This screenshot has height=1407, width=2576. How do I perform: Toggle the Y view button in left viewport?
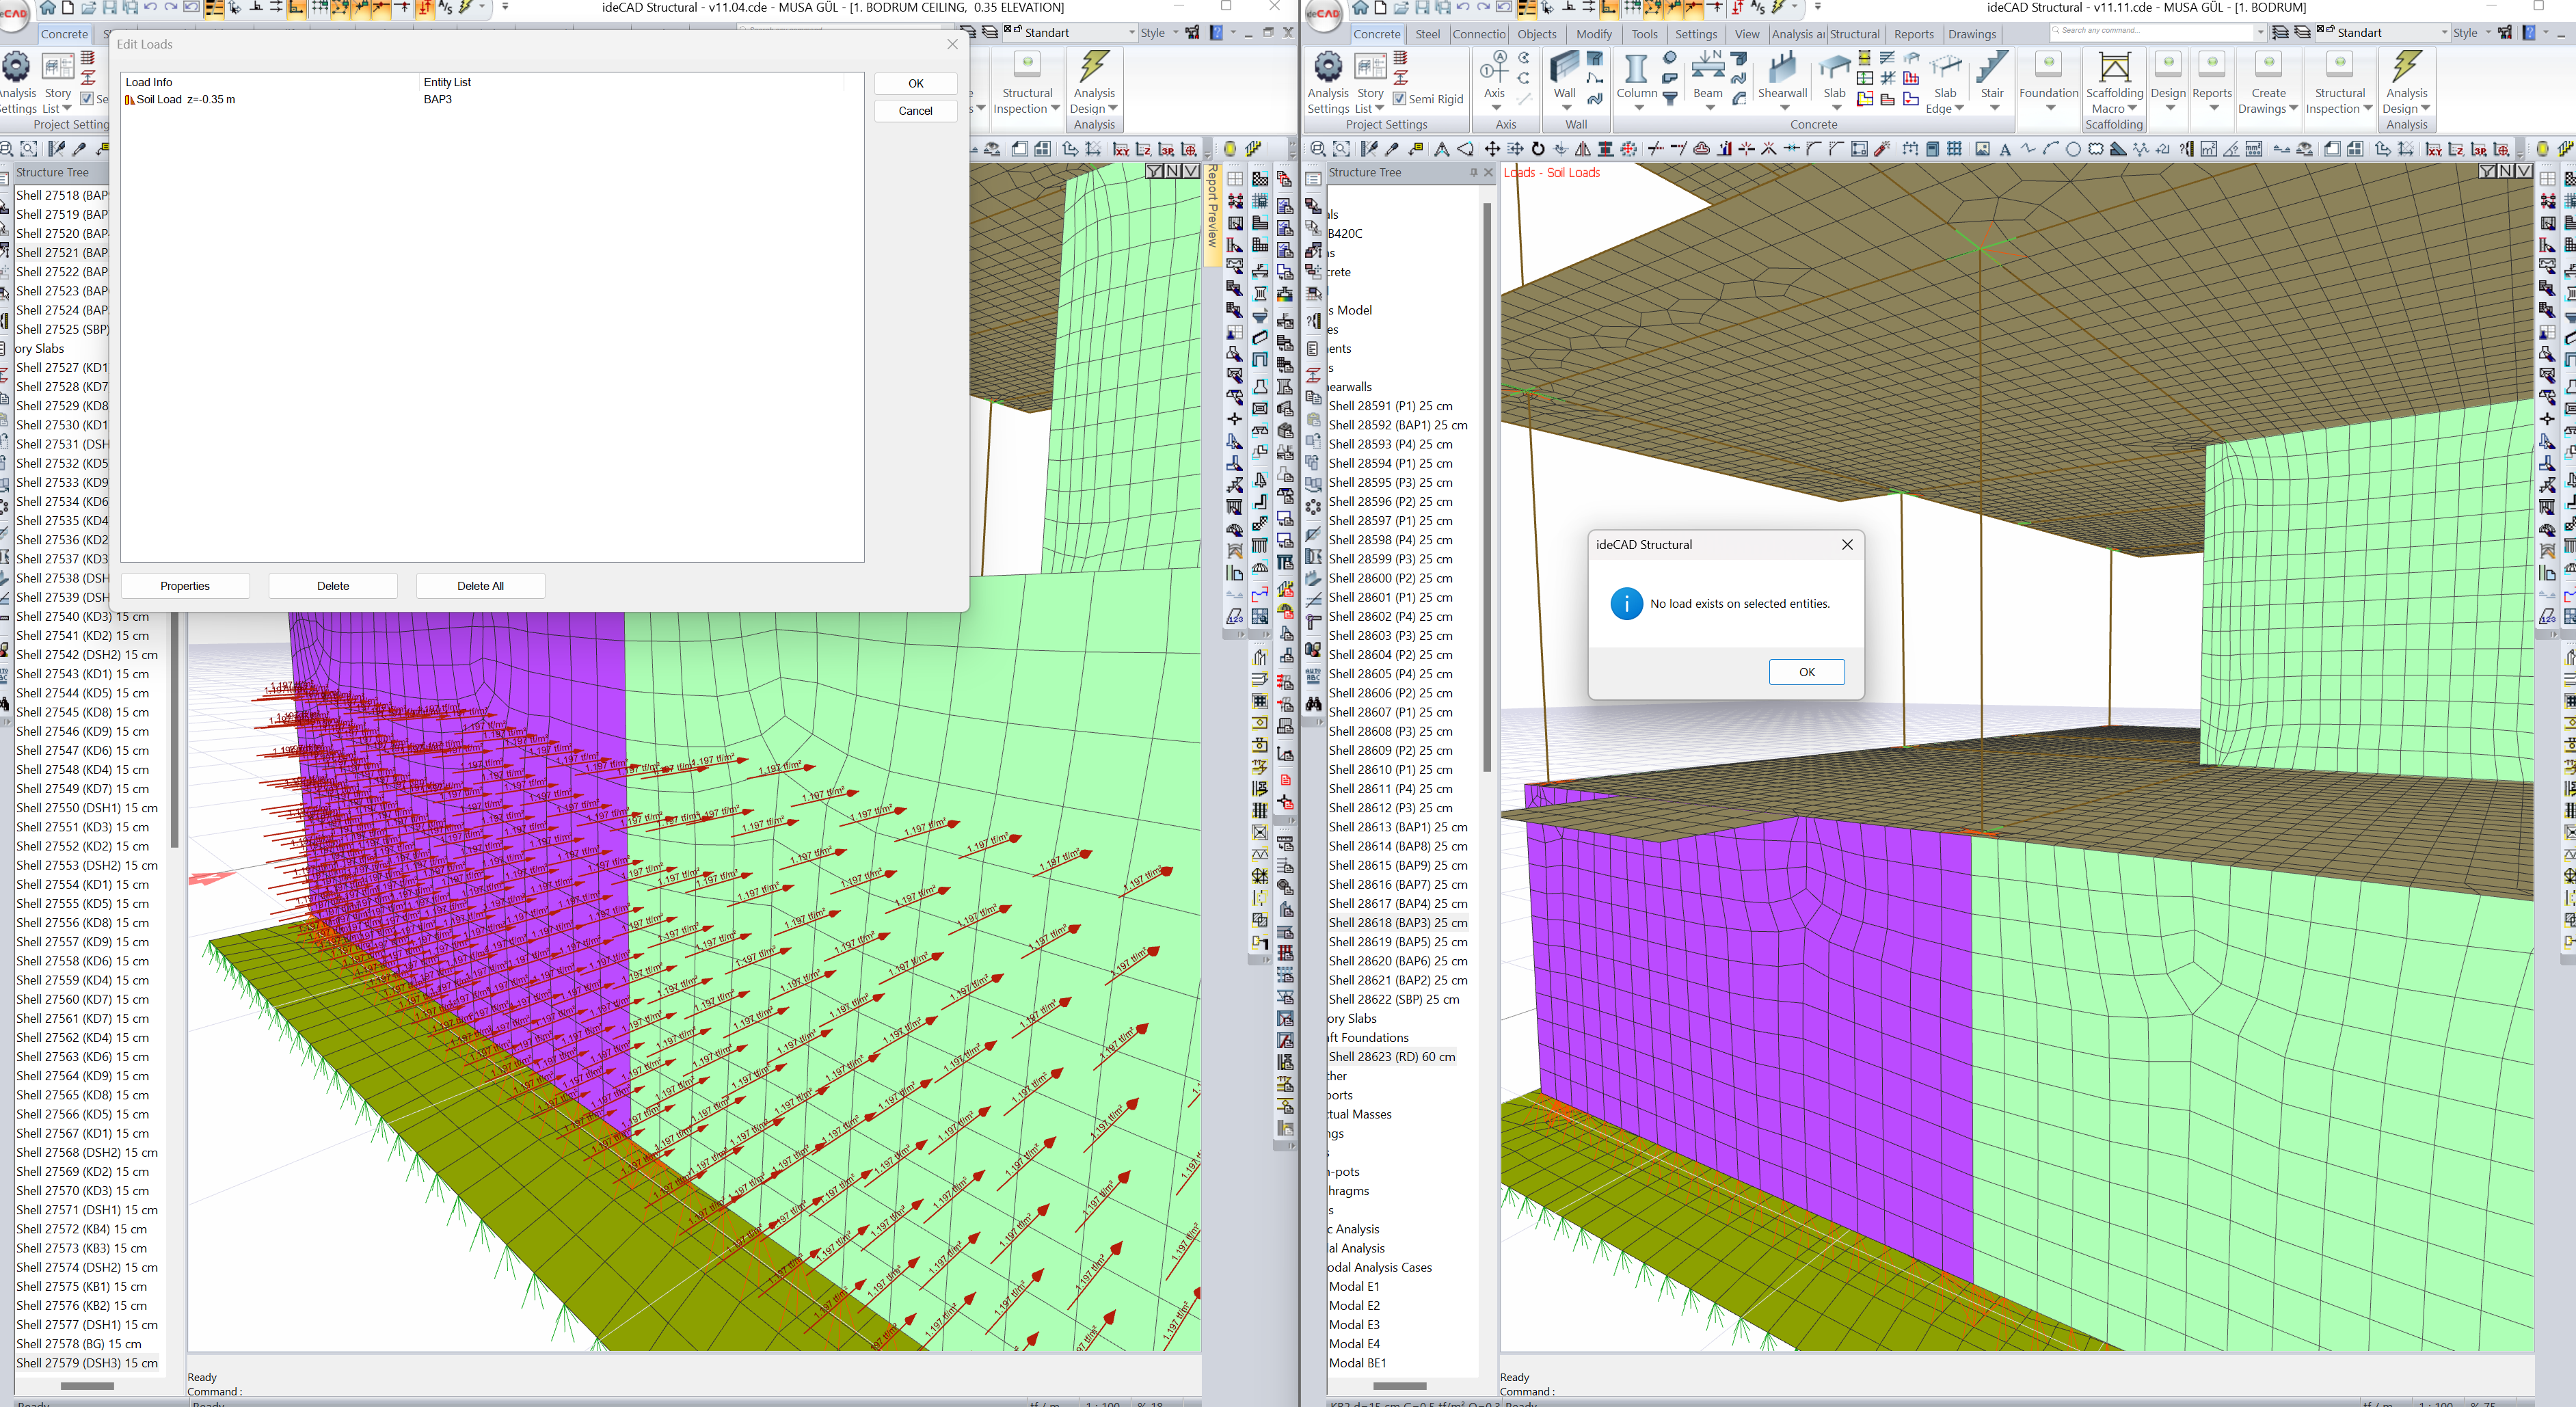[1154, 171]
